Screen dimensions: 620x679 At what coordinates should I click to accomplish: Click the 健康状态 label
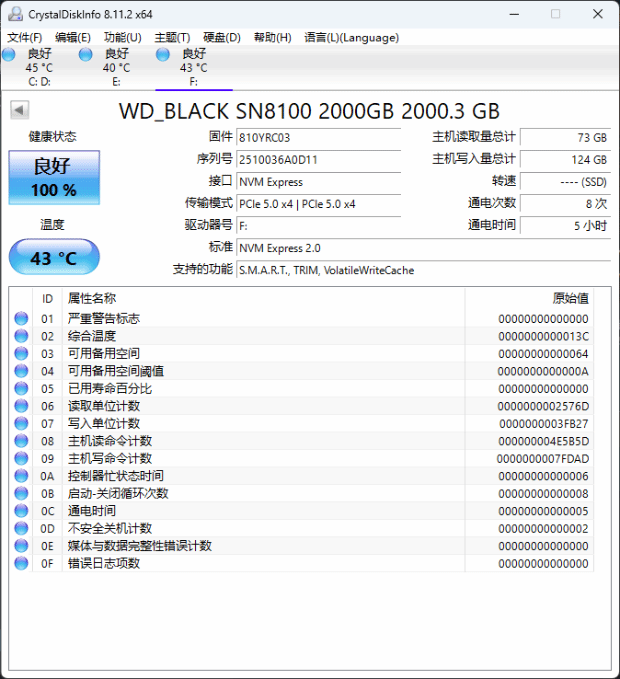52,136
